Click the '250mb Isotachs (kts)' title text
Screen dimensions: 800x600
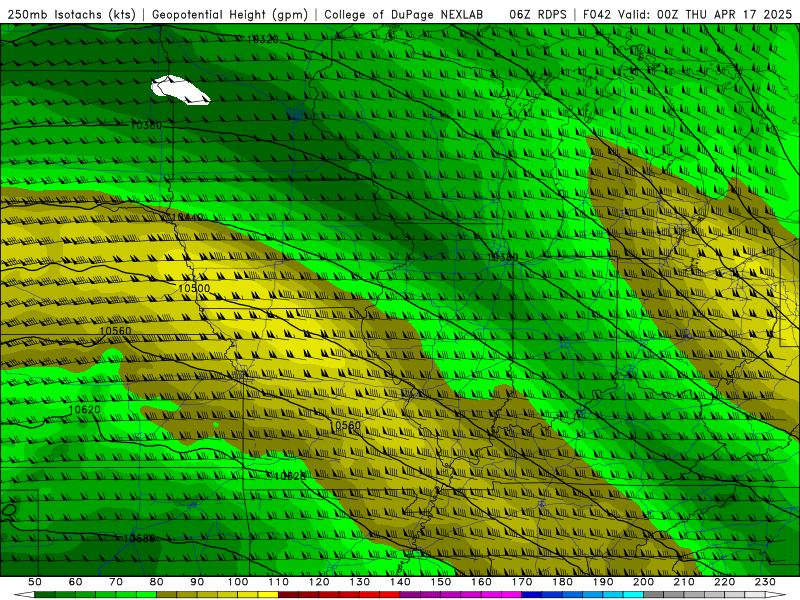[x=71, y=15]
